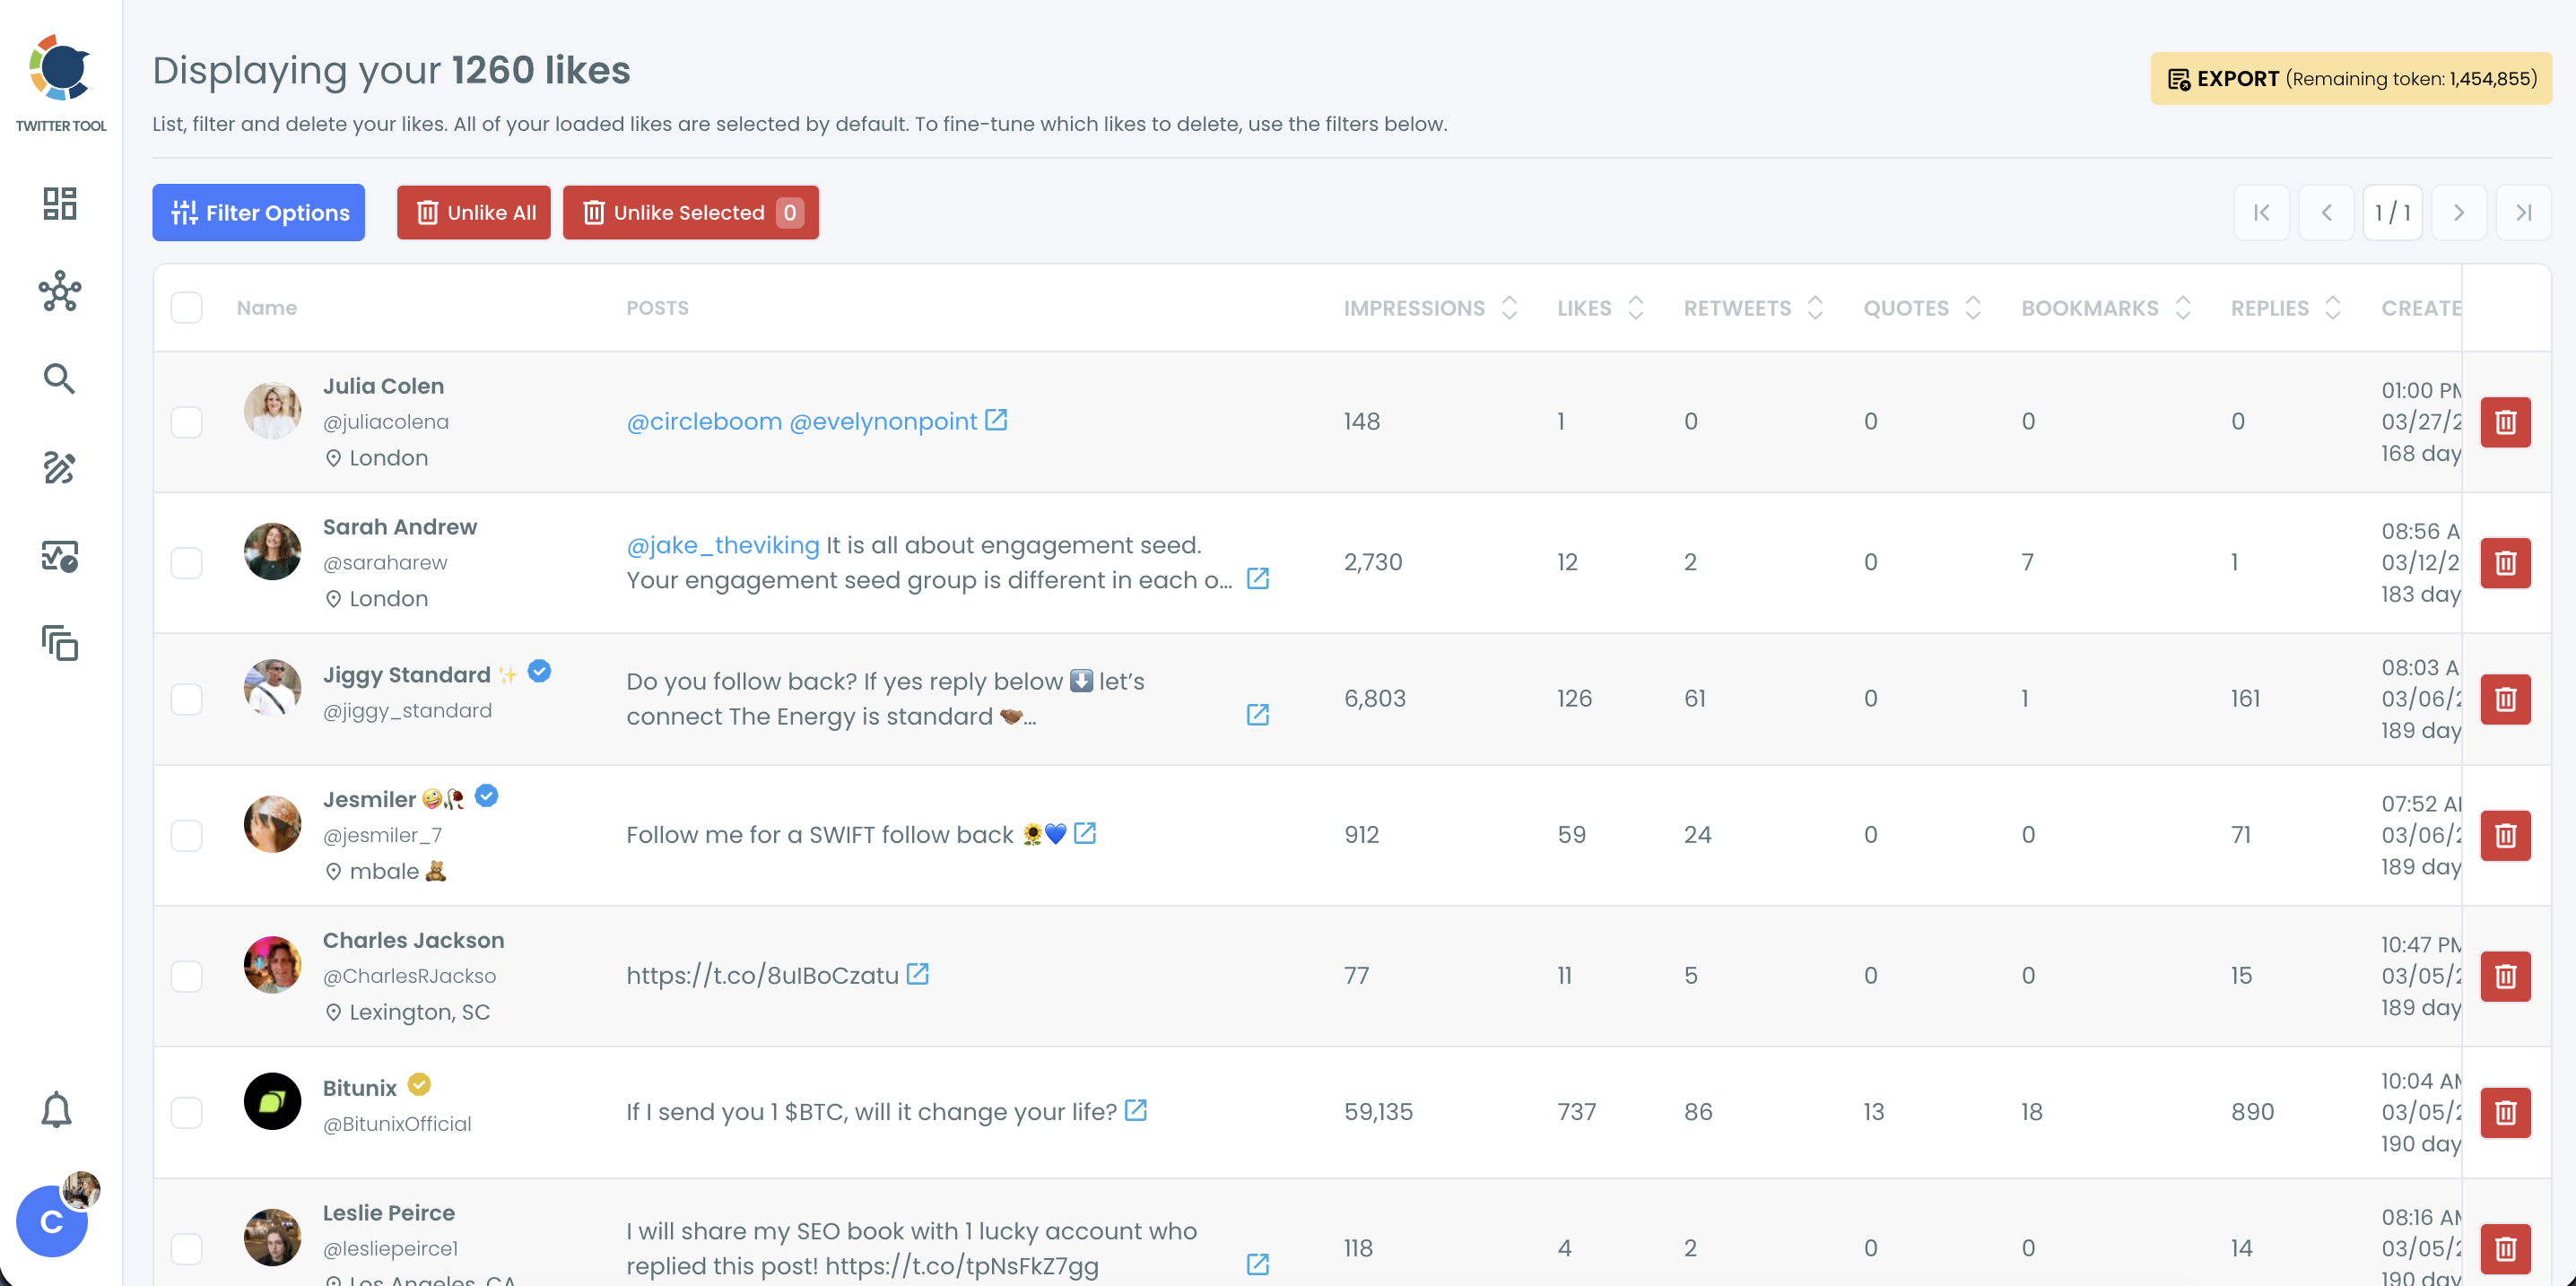Open the post writing pencil icon in sidebar

point(59,467)
